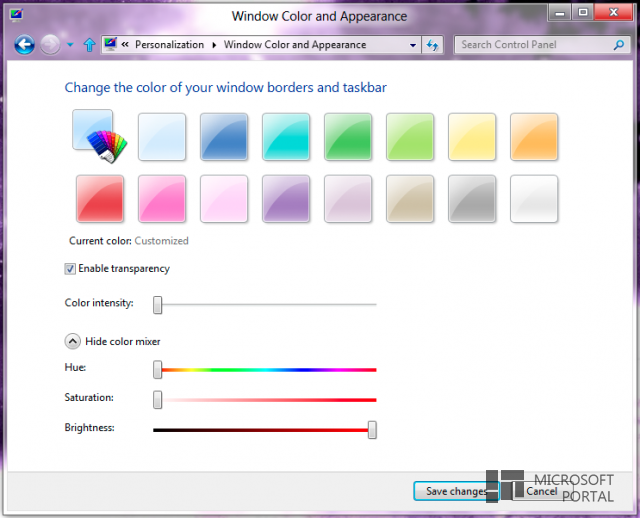
Task: Choose the gray color swatch
Action: 472,199
